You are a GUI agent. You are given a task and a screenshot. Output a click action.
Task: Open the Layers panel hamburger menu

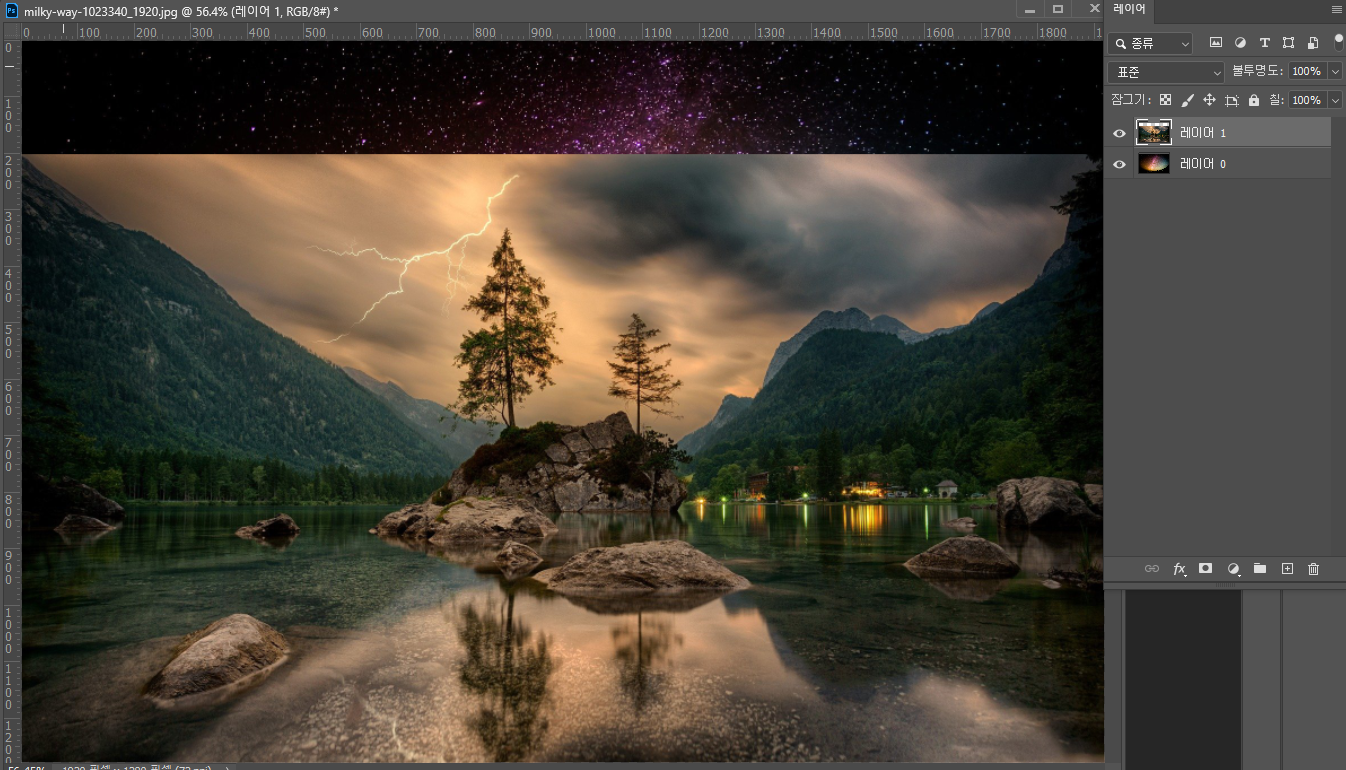1337,8
